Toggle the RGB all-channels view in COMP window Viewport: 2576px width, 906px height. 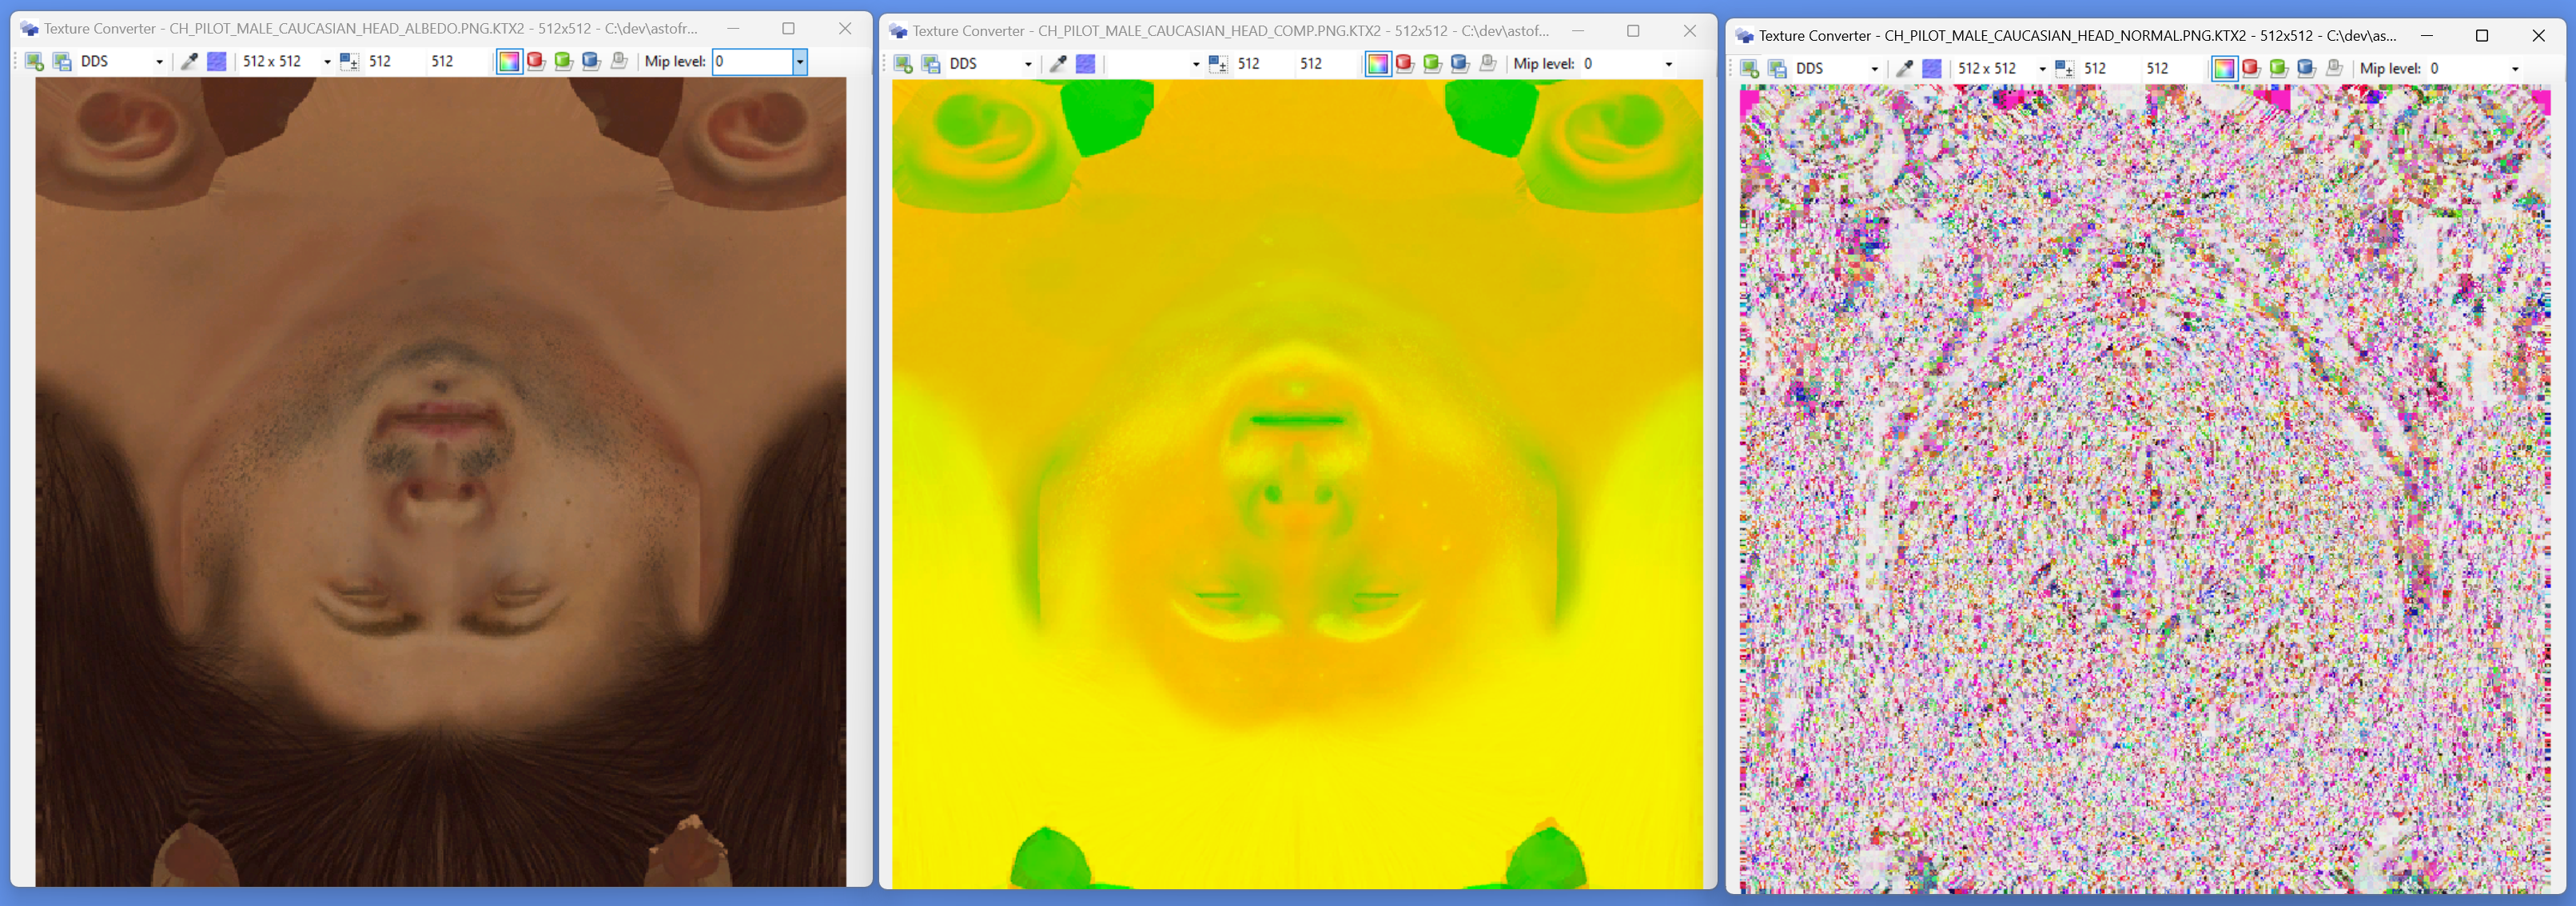(1378, 64)
